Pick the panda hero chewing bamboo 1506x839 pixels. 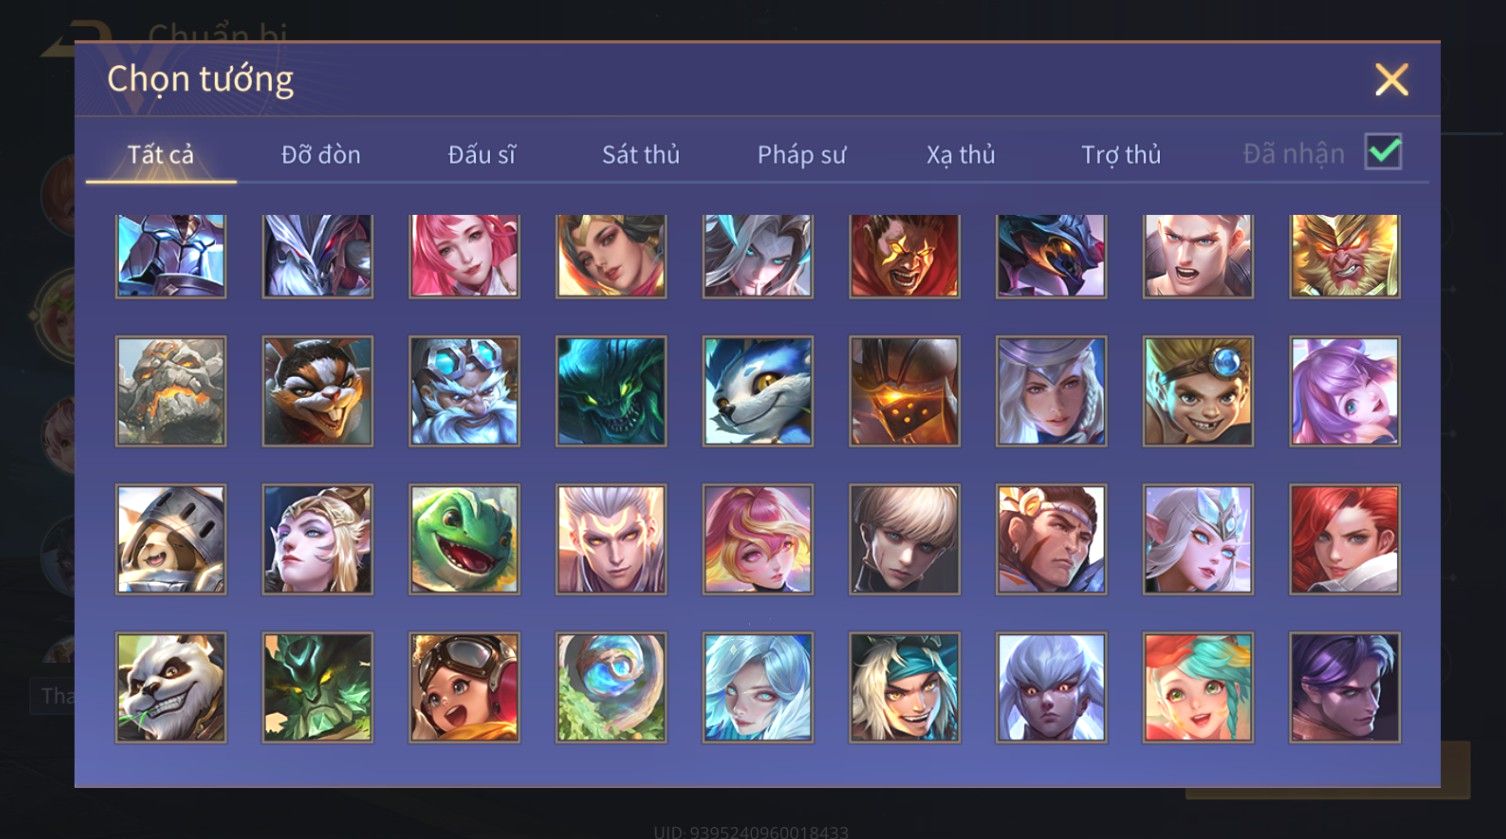171,687
